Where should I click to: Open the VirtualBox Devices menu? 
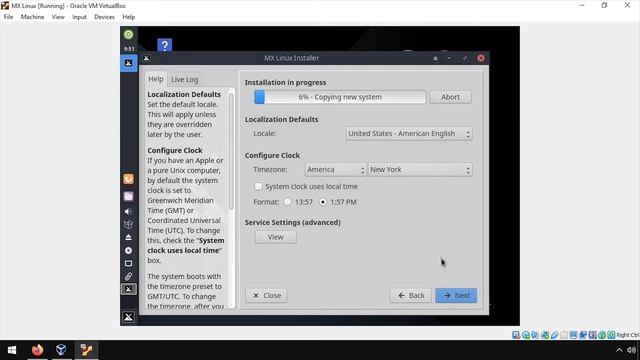point(104,17)
